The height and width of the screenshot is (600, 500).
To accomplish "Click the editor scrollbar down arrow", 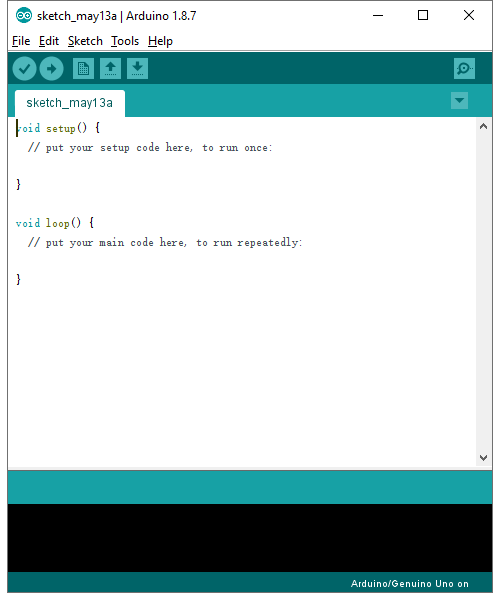I will [x=484, y=458].
